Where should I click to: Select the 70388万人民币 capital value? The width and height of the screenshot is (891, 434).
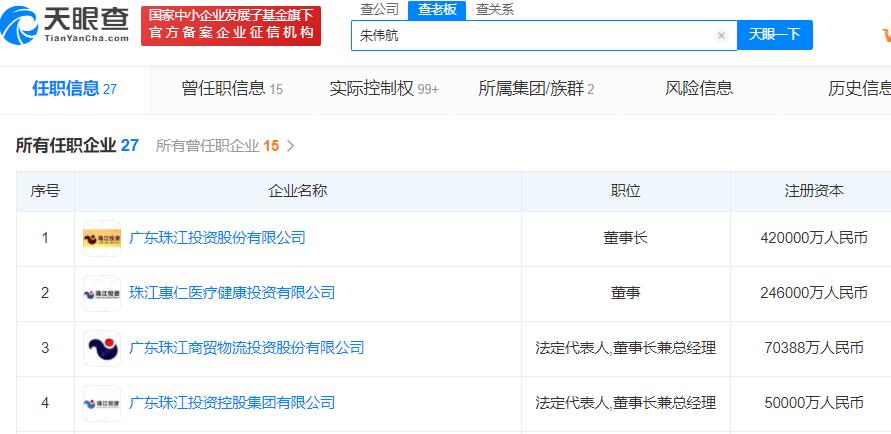(x=814, y=348)
